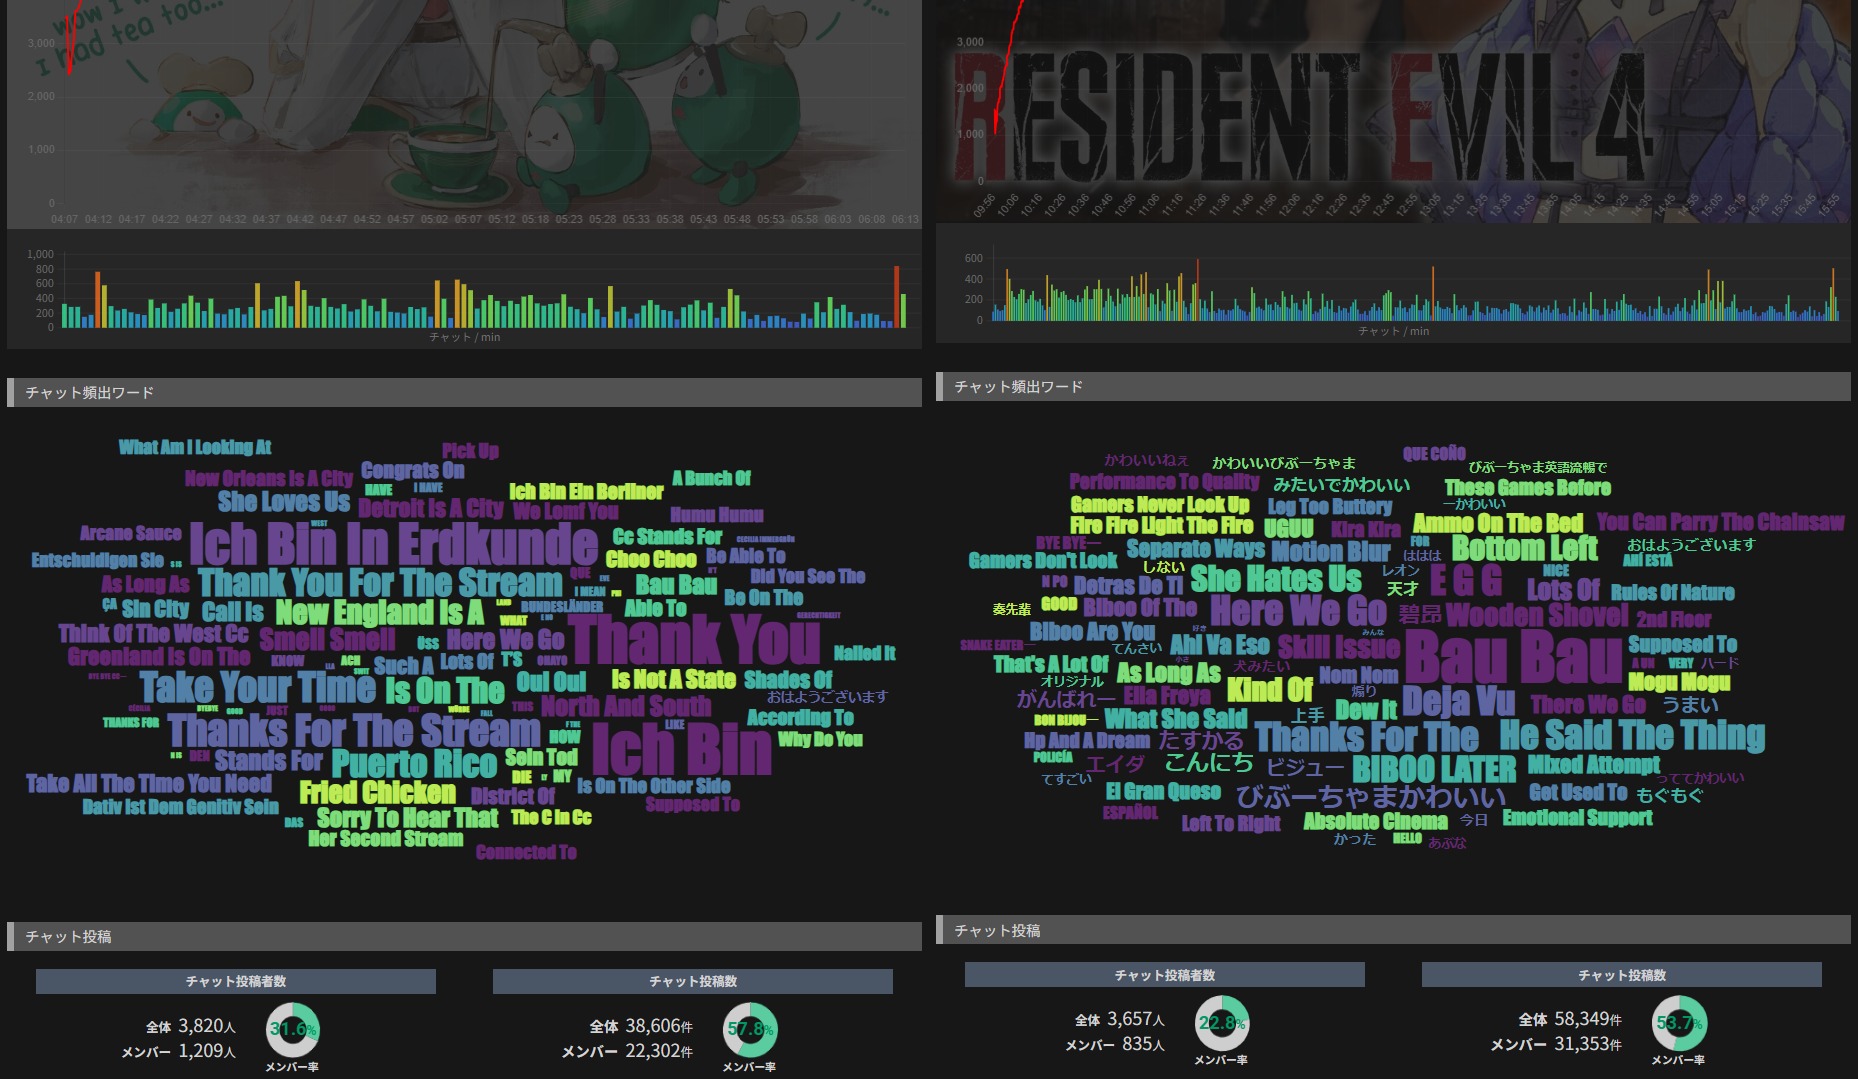Click 'She Hates Us' in the word cloud
This screenshot has width=1858, height=1079.
(x=1276, y=579)
